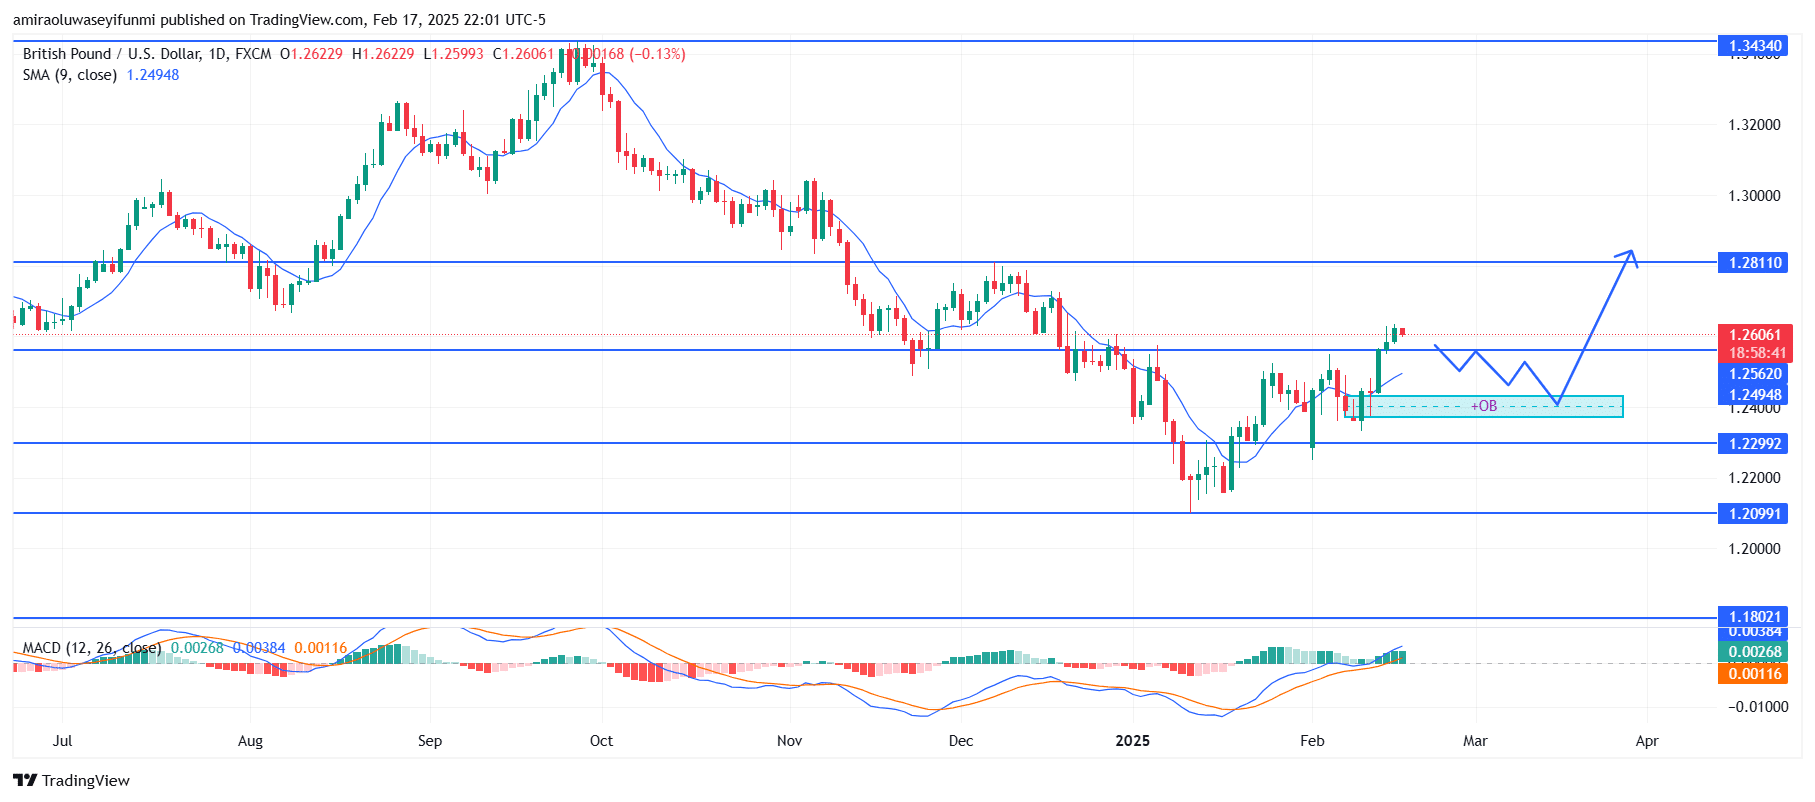1815x802 pixels.
Task: Click the Mar label on time axis
Action: pos(1475,741)
